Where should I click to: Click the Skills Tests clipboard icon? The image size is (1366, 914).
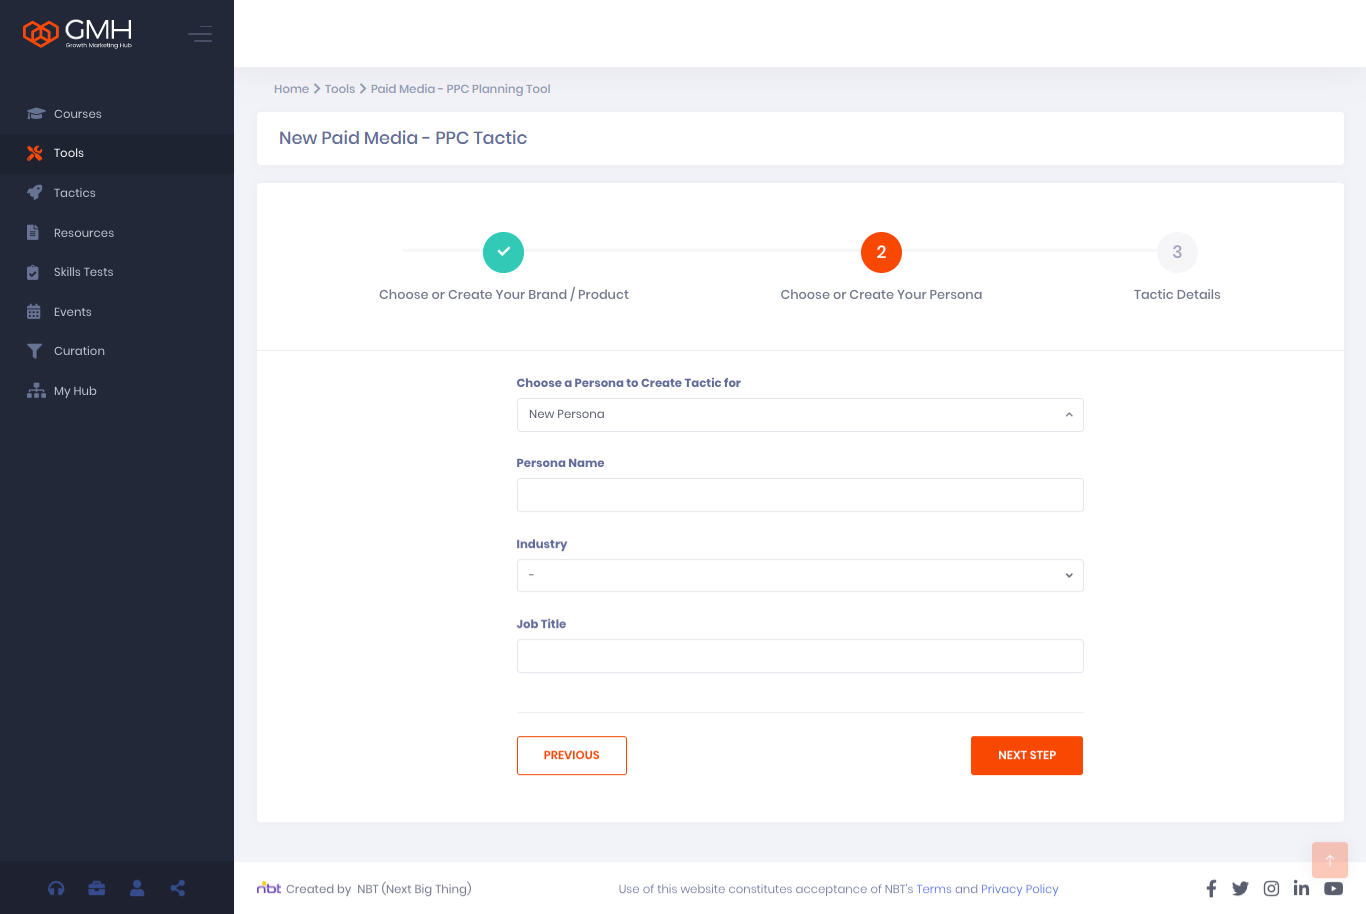(33, 272)
